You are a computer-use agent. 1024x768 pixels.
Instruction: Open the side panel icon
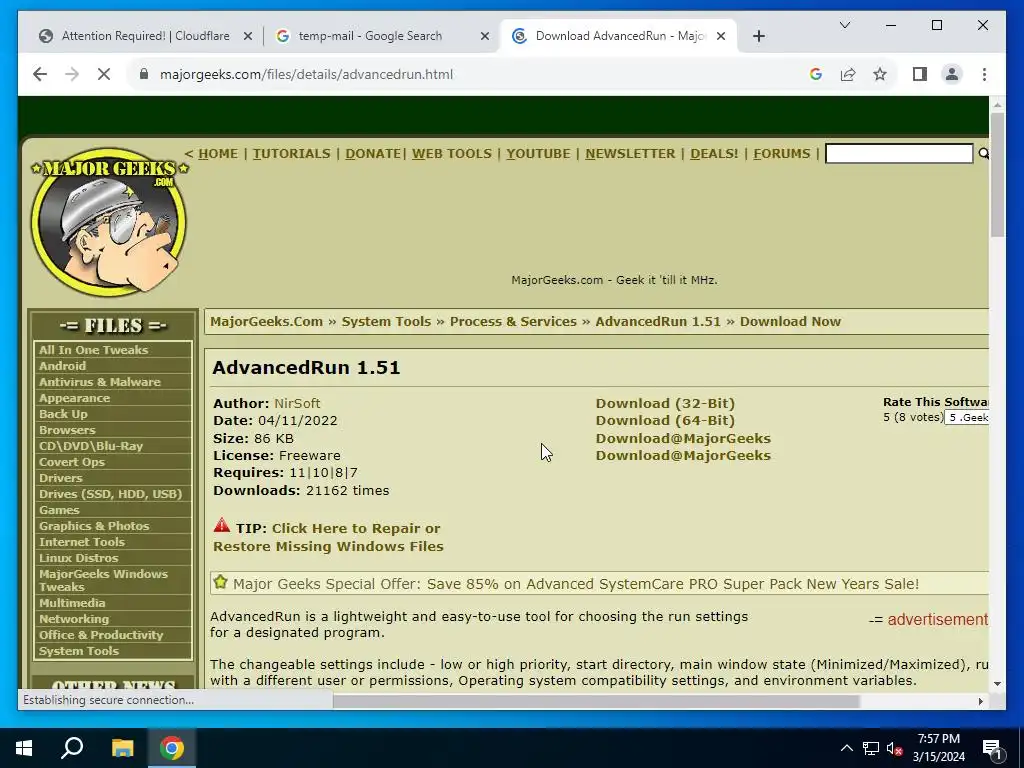[920, 74]
